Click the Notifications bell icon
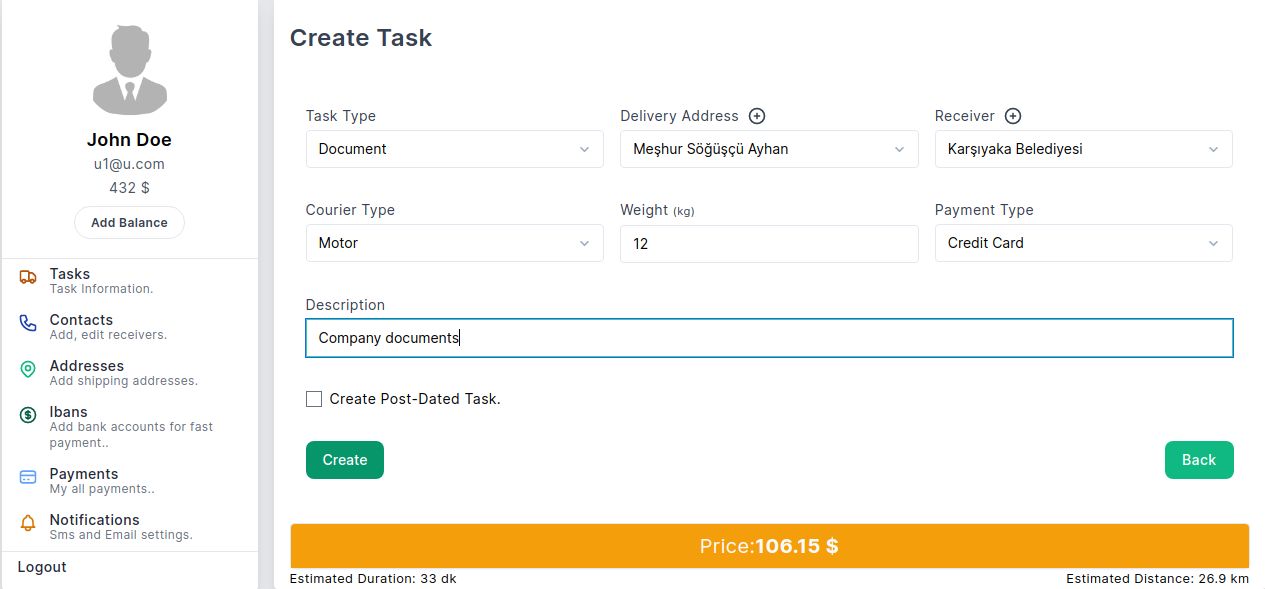1265x589 pixels. 28,523
